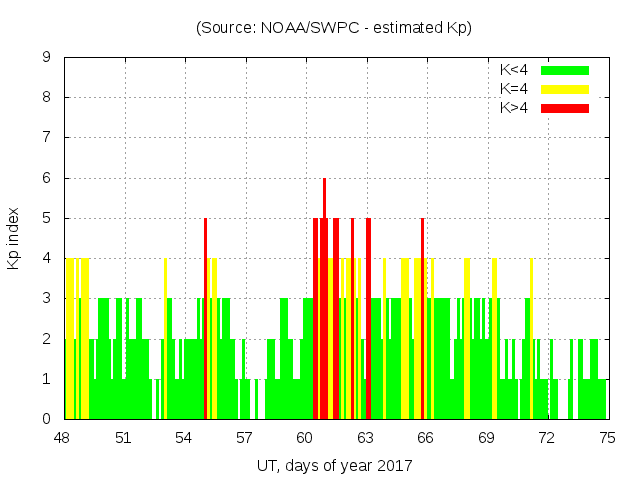Click the y-axis tick label 5
The height and width of the screenshot is (480, 640).
tap(47, 218)
